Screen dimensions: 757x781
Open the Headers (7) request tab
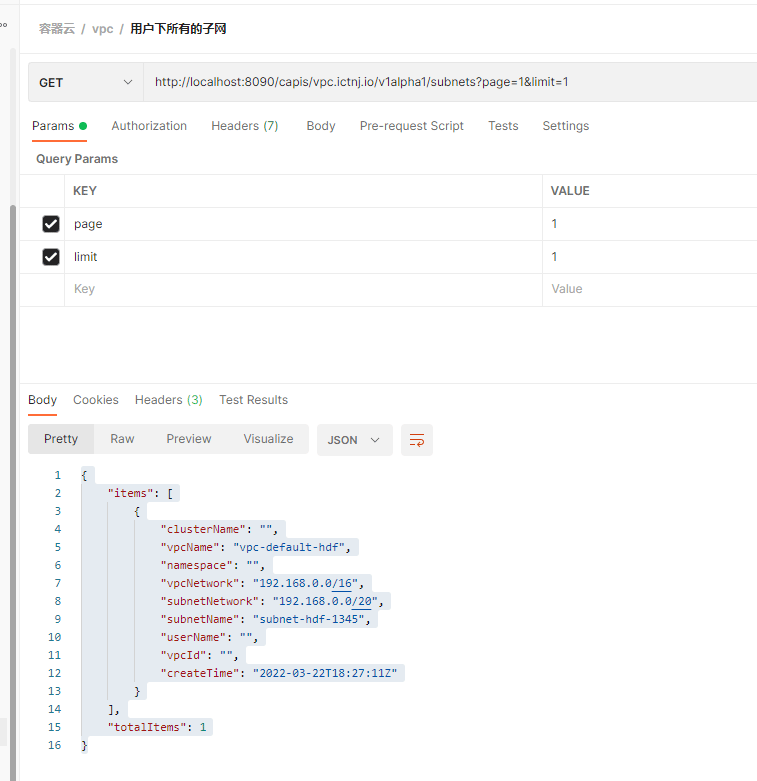tap(244, 126)
